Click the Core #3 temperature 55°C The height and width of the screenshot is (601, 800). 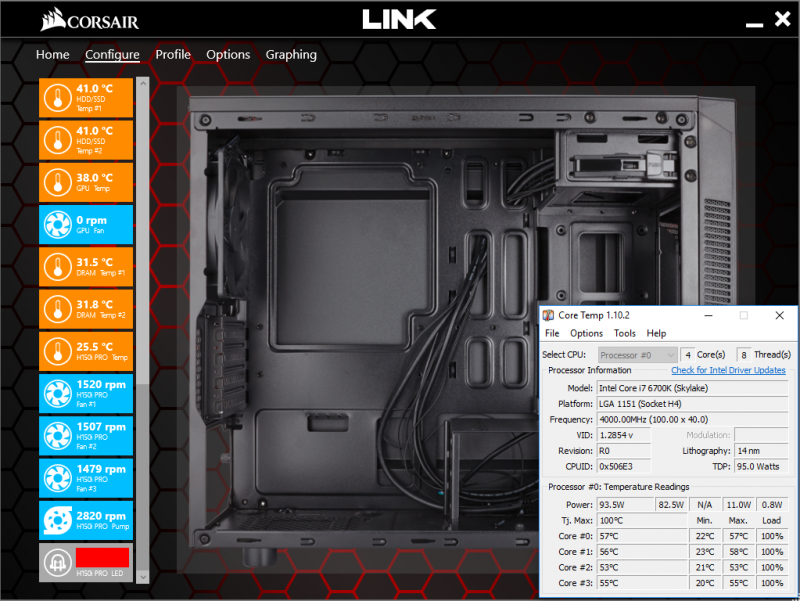point(642,583)
